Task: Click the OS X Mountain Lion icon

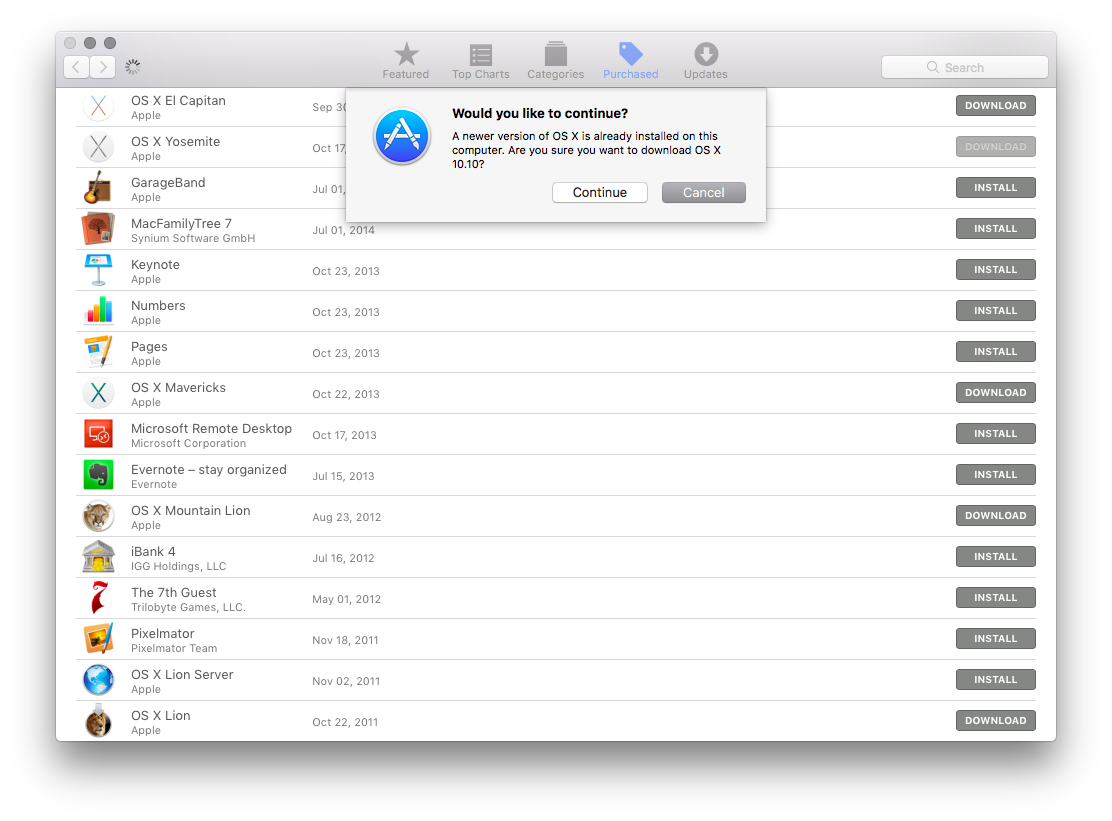Action: point(99,516)
